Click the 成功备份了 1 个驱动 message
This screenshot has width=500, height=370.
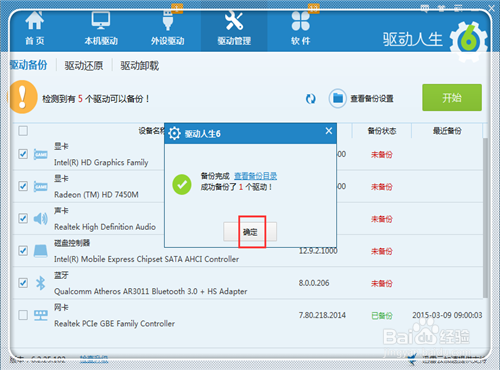click(236, 187)
